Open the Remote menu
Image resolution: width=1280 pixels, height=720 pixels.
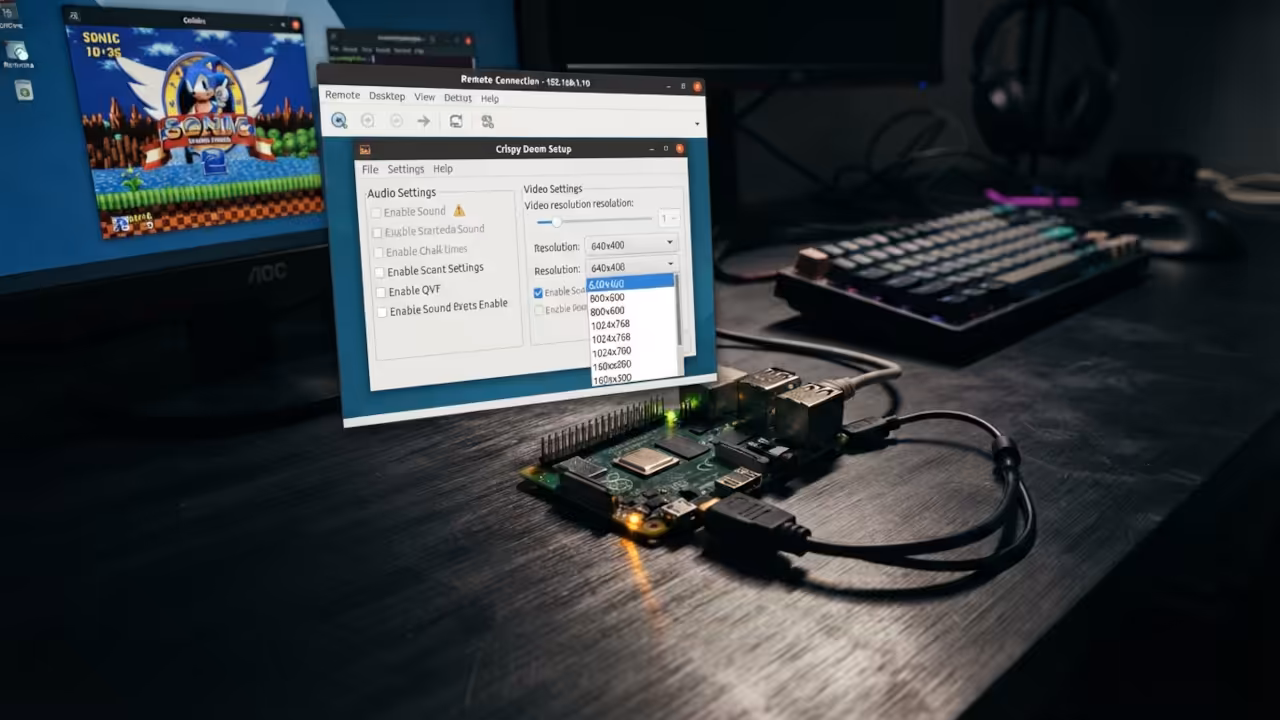pos(342,95)
